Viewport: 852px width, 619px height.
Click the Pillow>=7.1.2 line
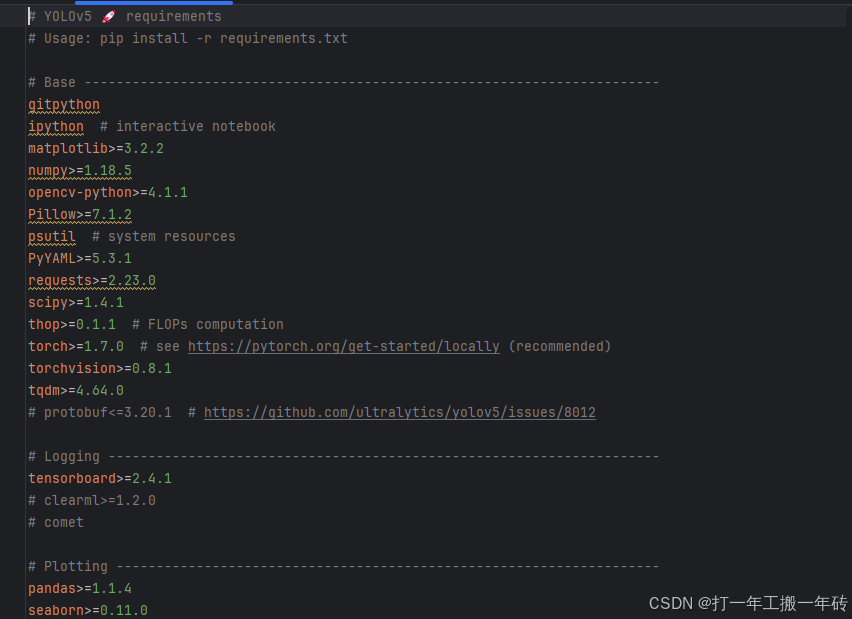pyautogui.click(x=79, y=214)
